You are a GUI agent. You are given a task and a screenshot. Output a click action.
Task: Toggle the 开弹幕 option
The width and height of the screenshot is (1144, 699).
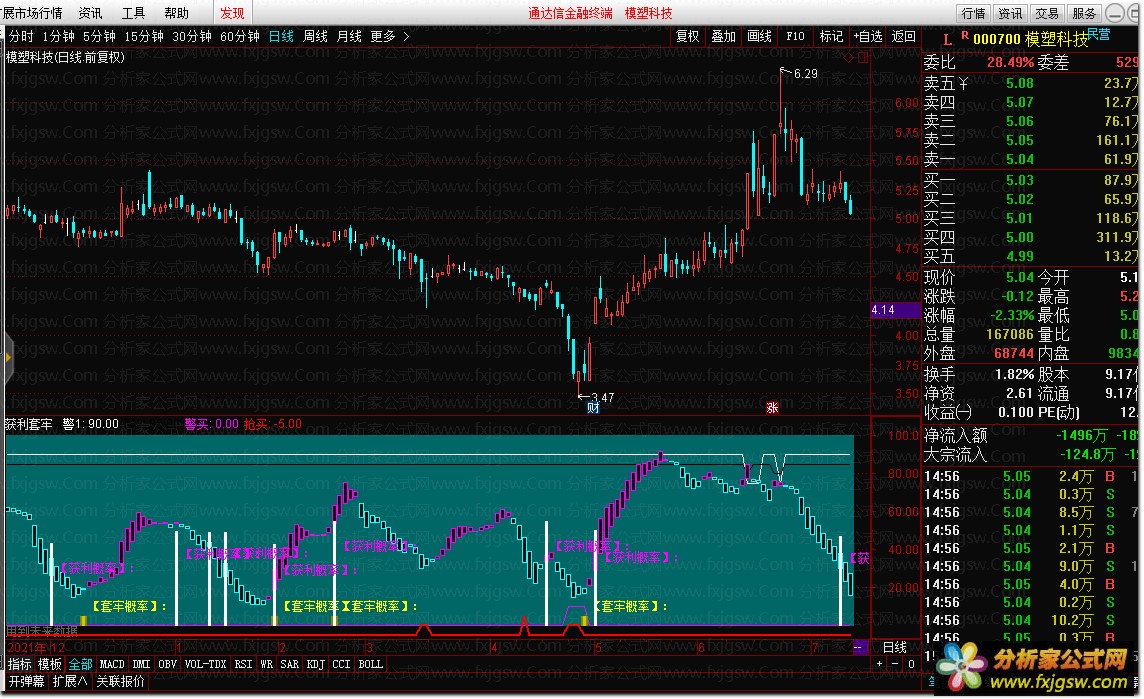coord(26,681)
